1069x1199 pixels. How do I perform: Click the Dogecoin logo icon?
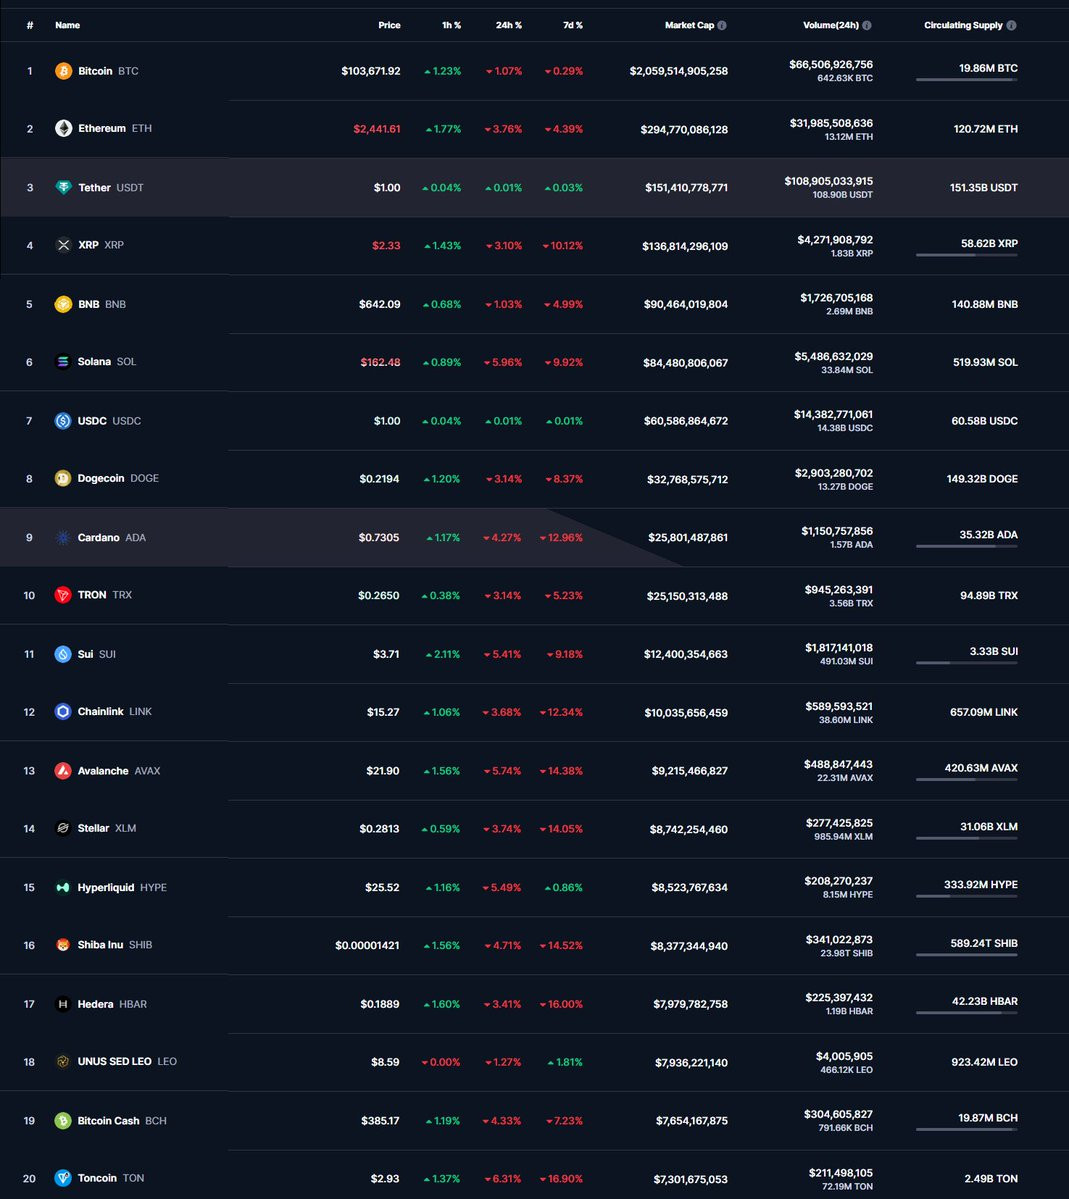click(63, 479)
